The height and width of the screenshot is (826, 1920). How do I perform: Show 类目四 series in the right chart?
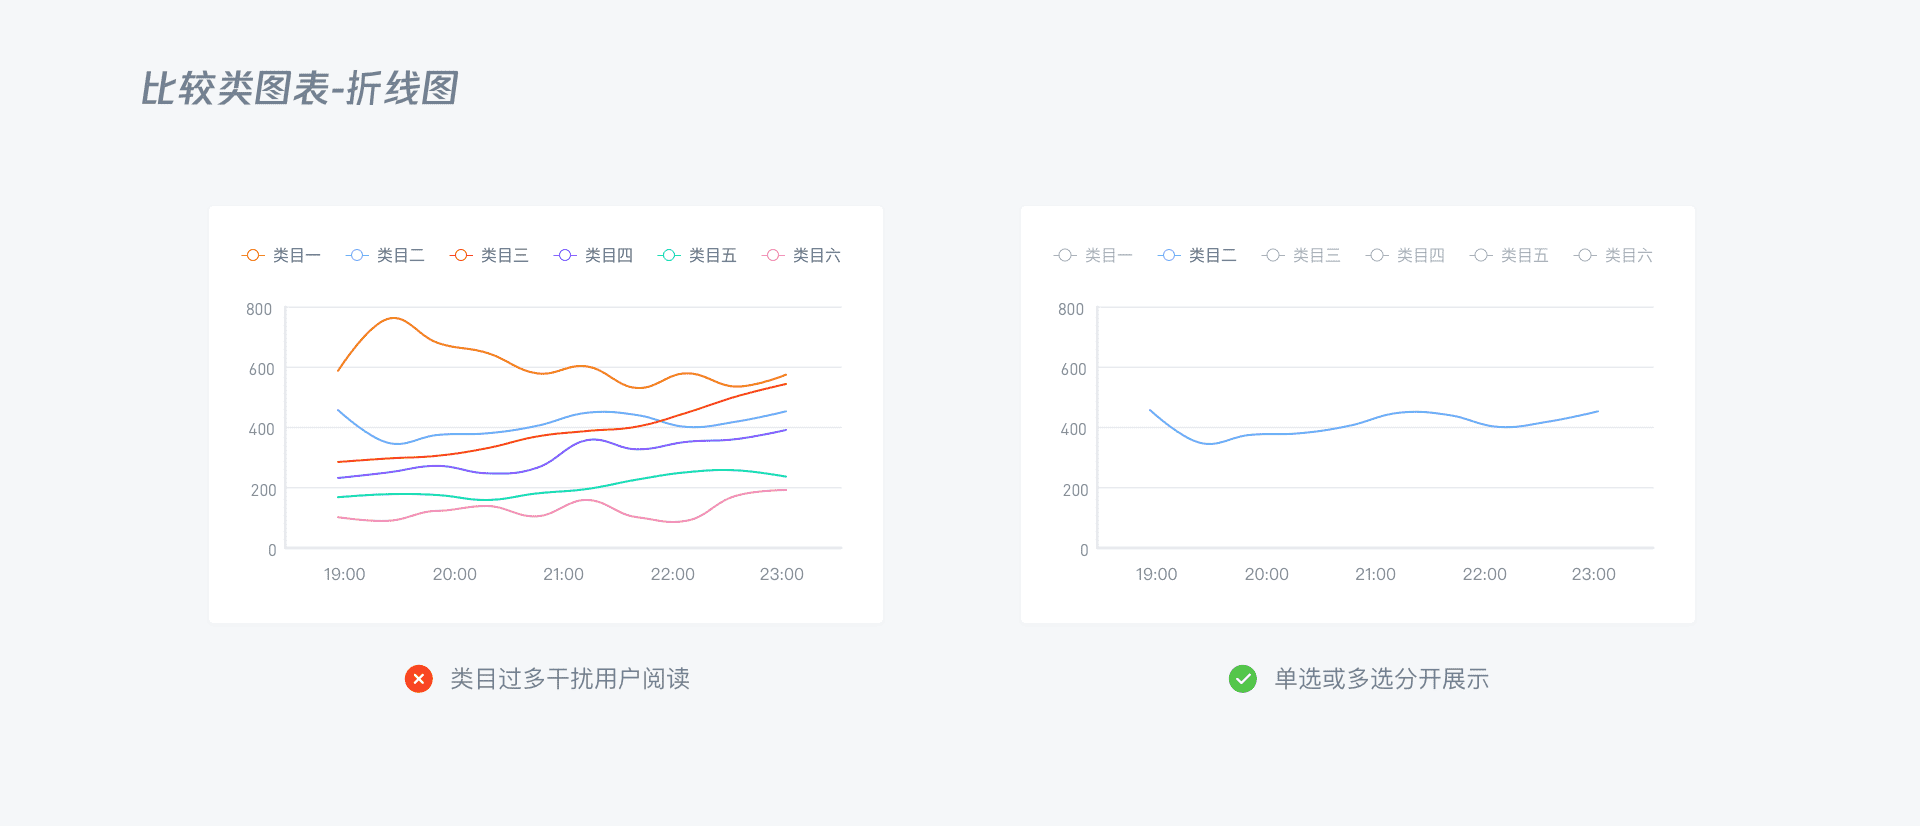1405,256
